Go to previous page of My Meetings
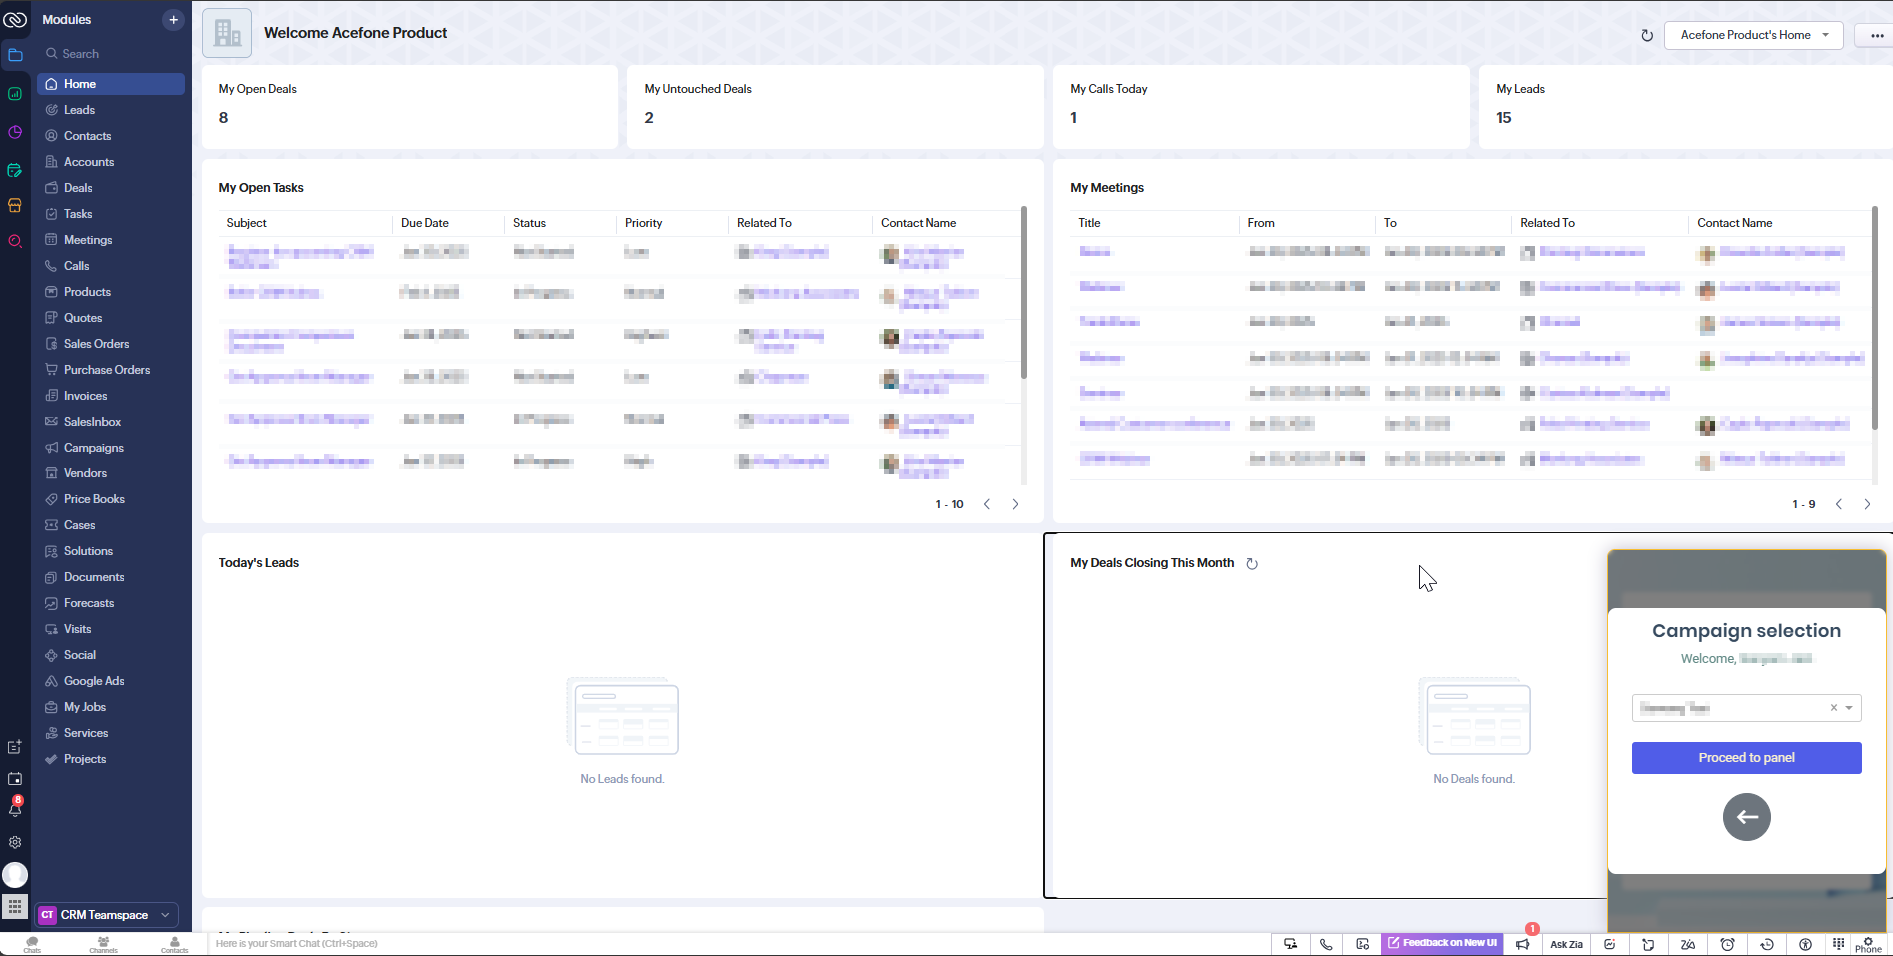1893x956 pixels. tap(1839, 504)
